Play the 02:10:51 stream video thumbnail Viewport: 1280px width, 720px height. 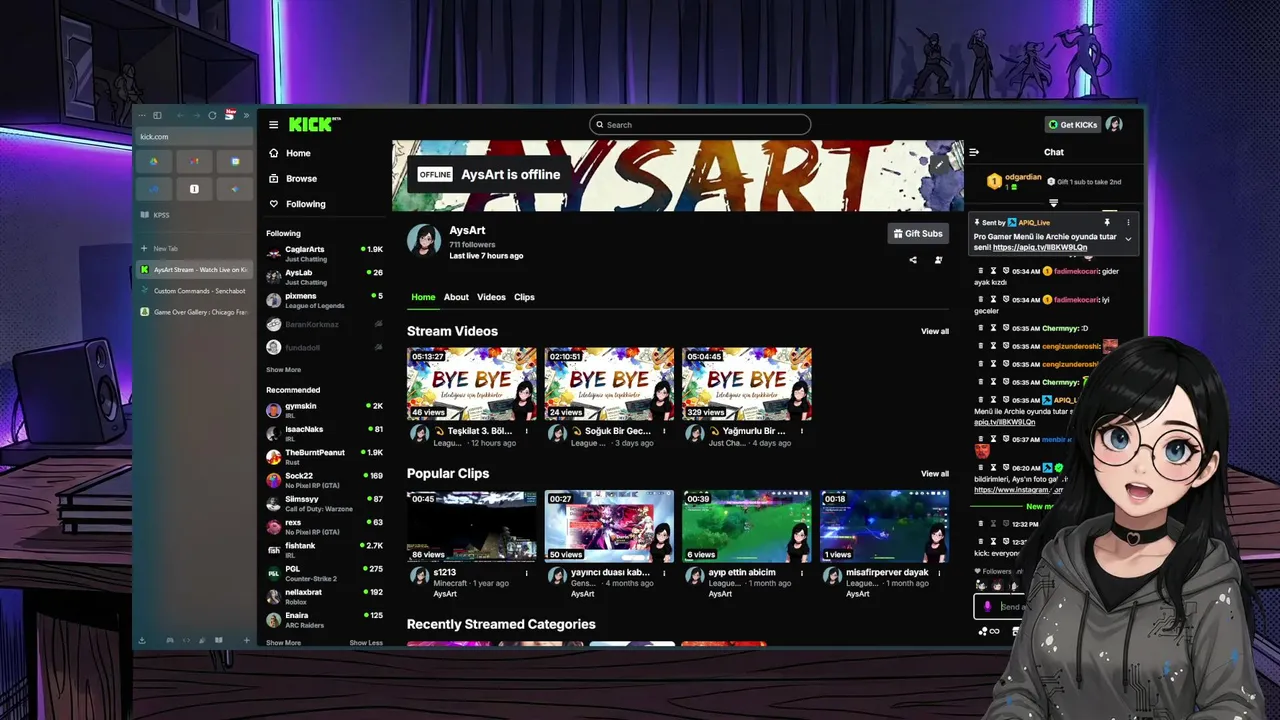609,384
